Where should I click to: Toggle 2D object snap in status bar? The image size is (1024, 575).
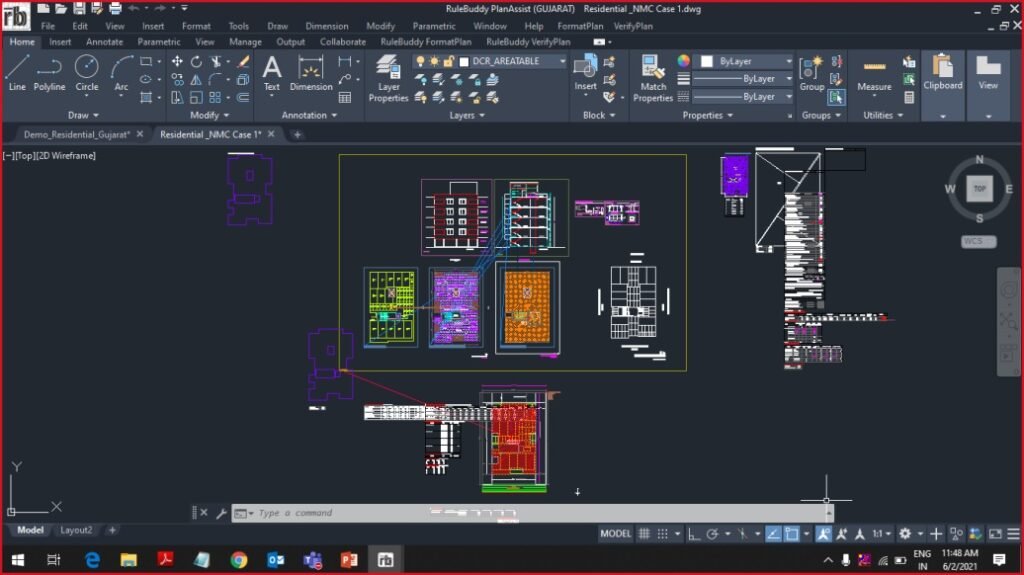(x=792, y=534)
